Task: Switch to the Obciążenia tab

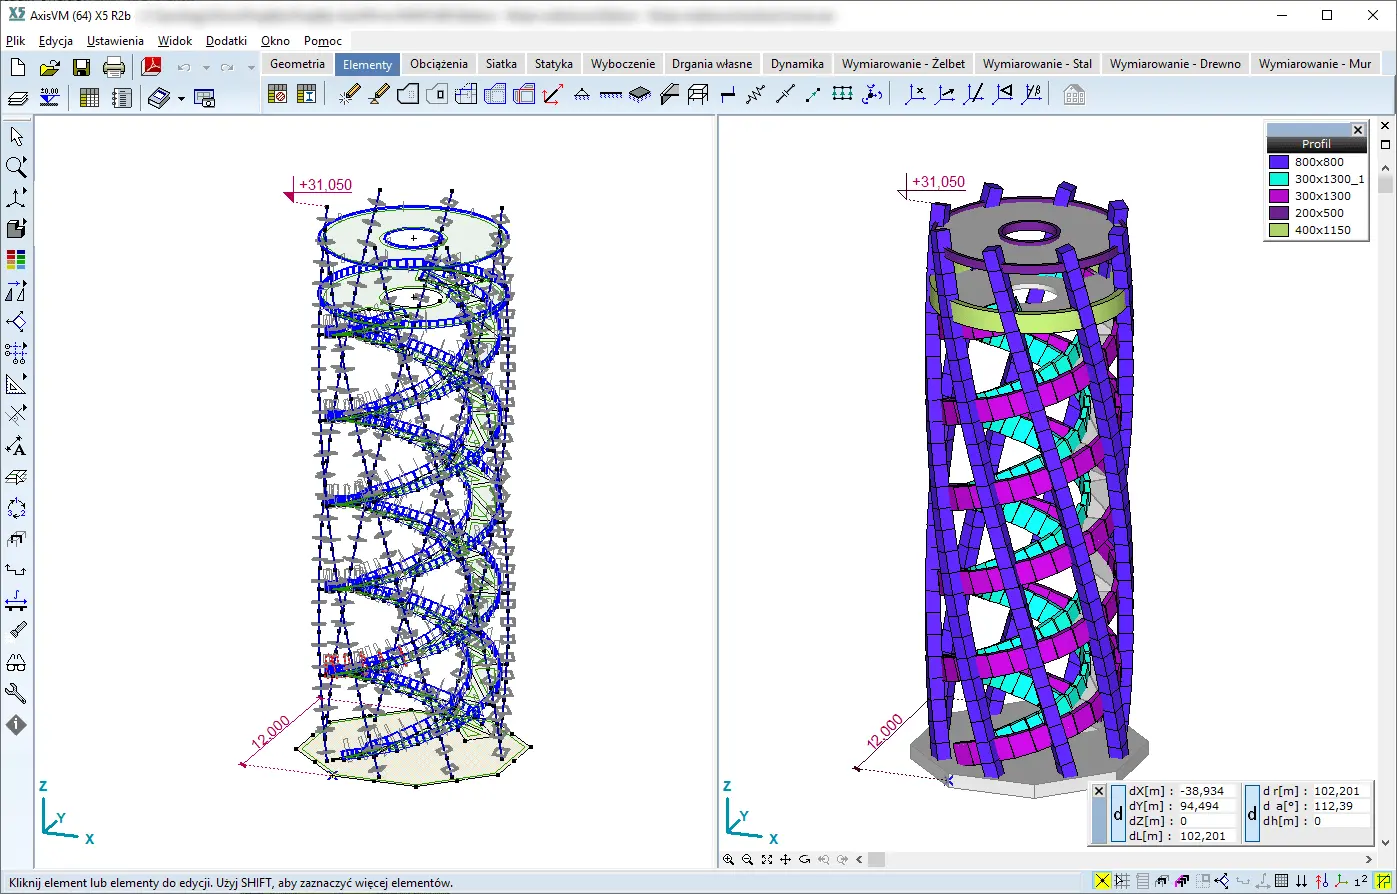Action: click(438, 64)
